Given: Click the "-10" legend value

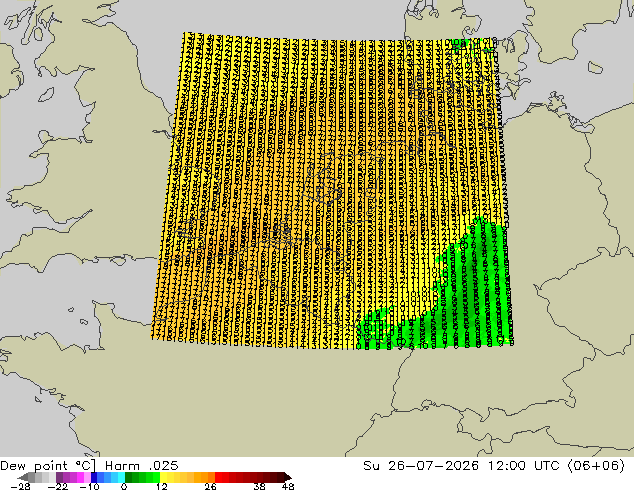Looking at the screenshot, I should 89,486.
